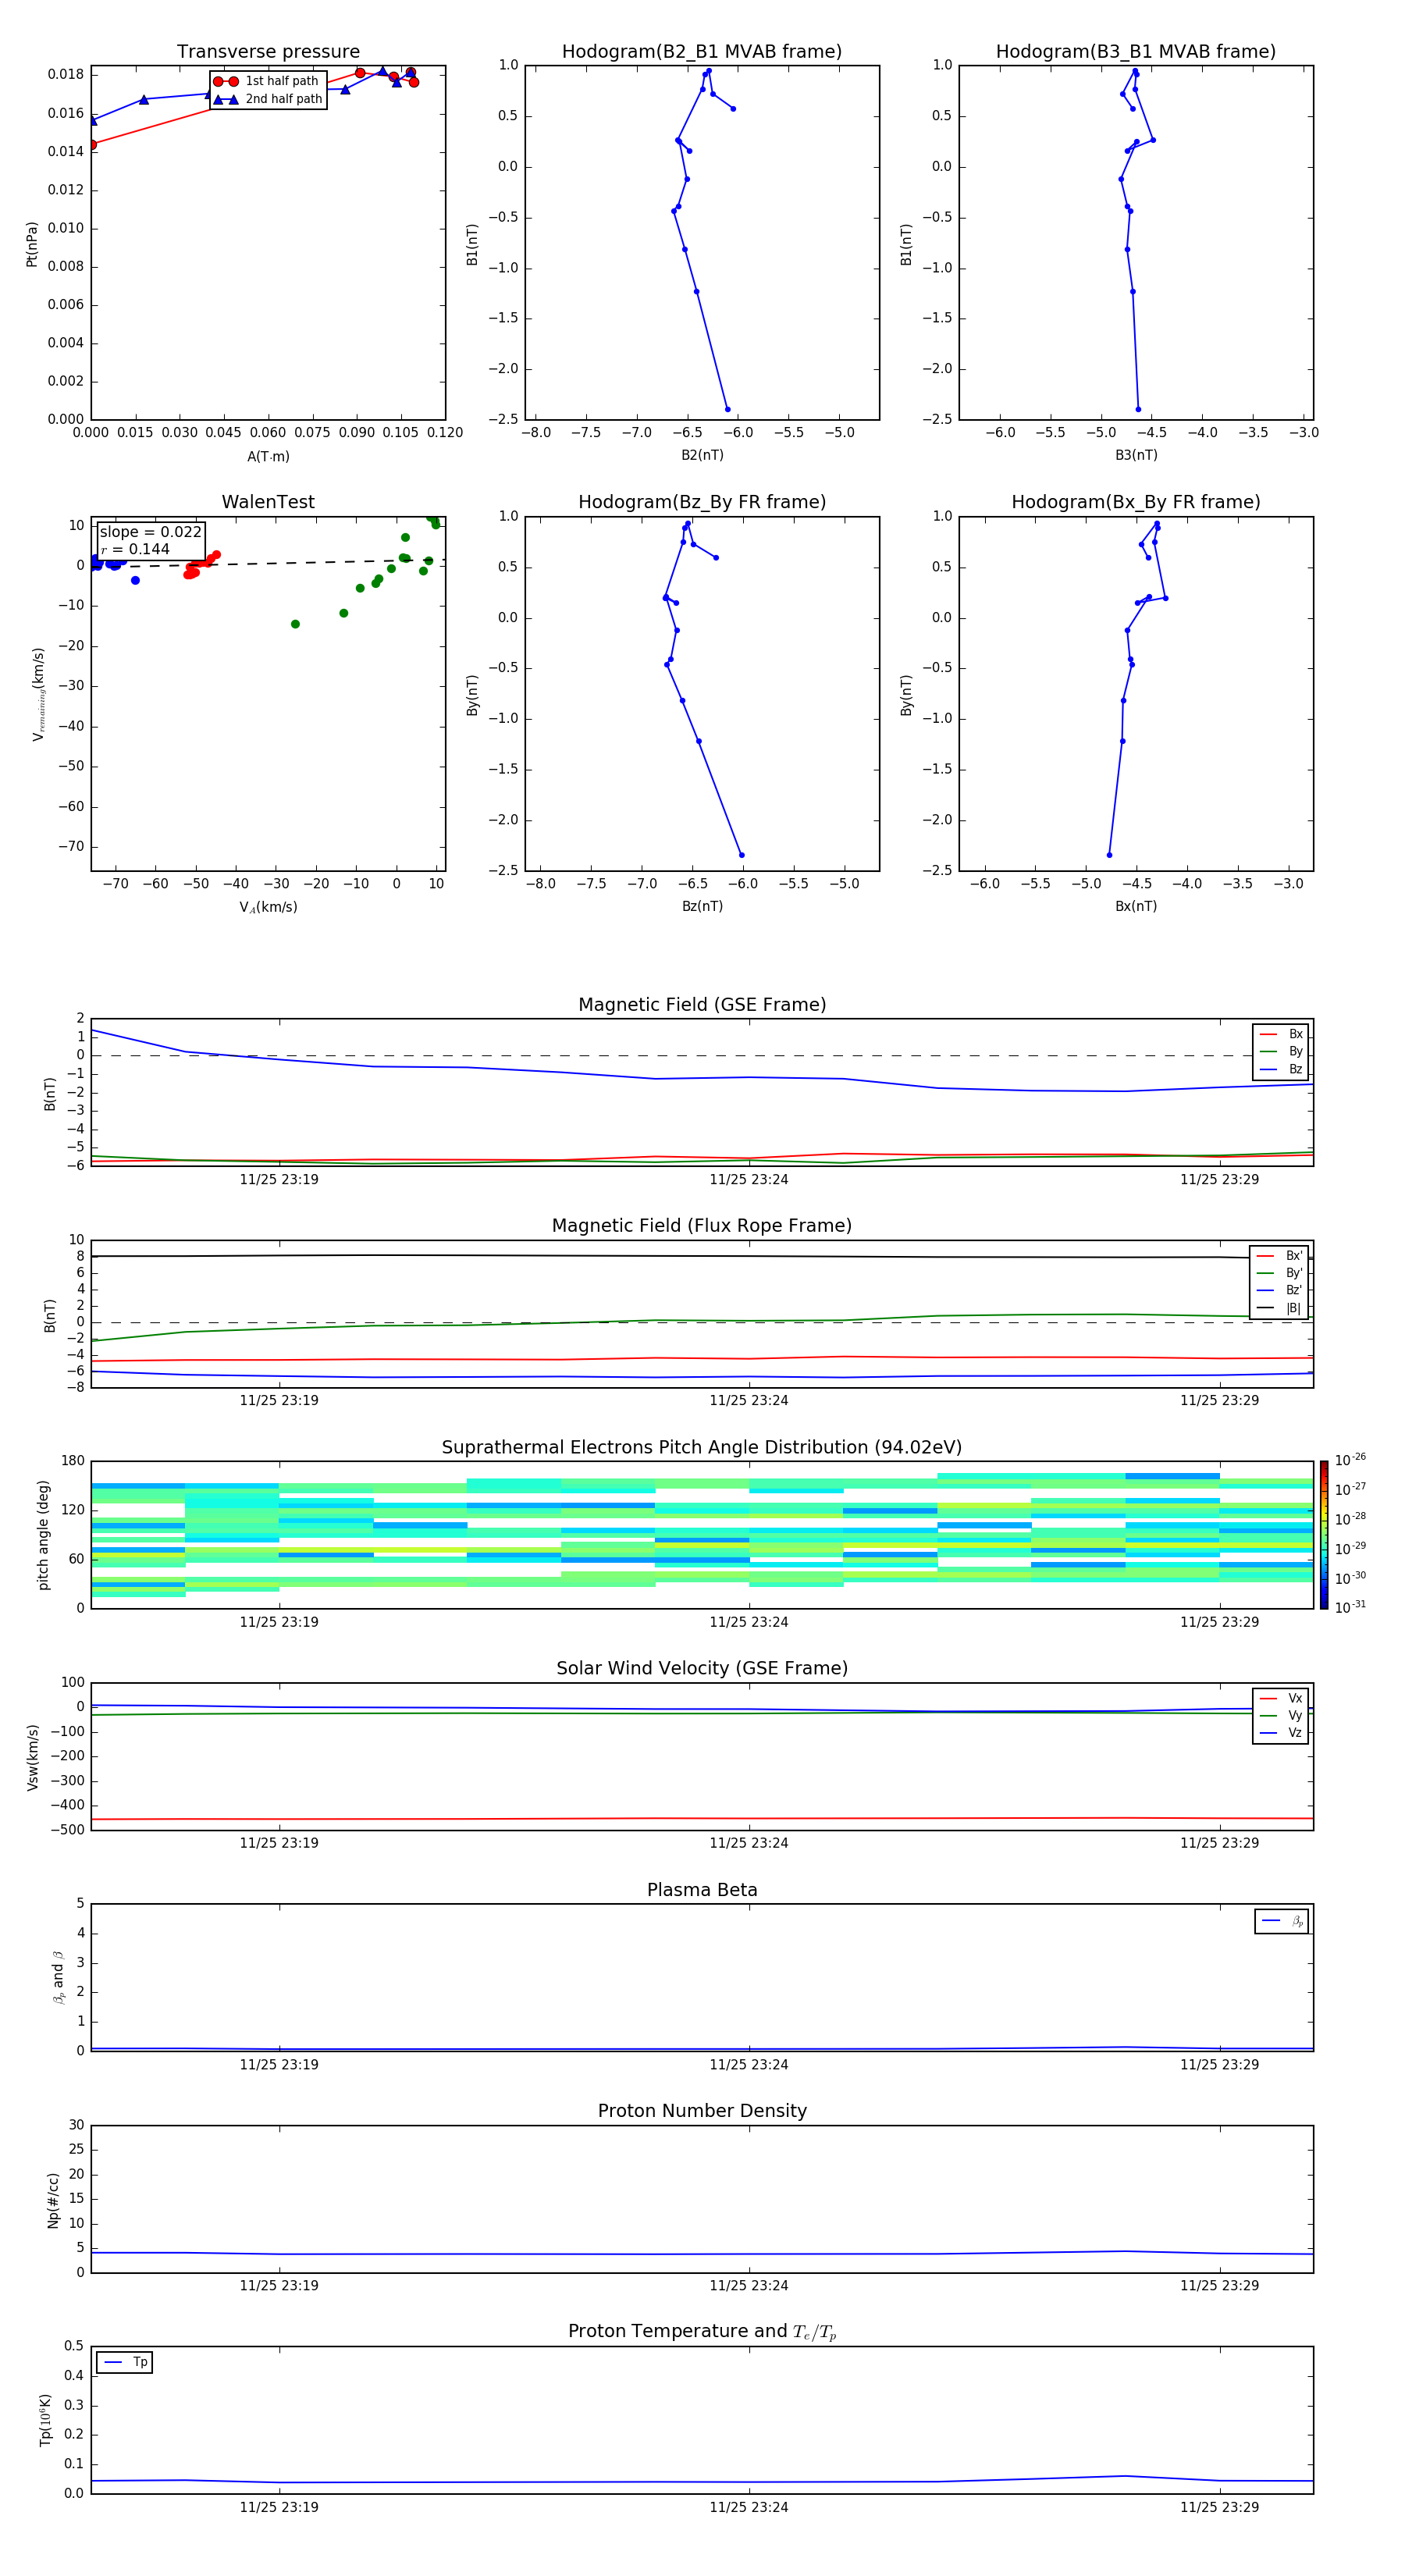Click the 'WalenTest' plot title

point(268,502)
